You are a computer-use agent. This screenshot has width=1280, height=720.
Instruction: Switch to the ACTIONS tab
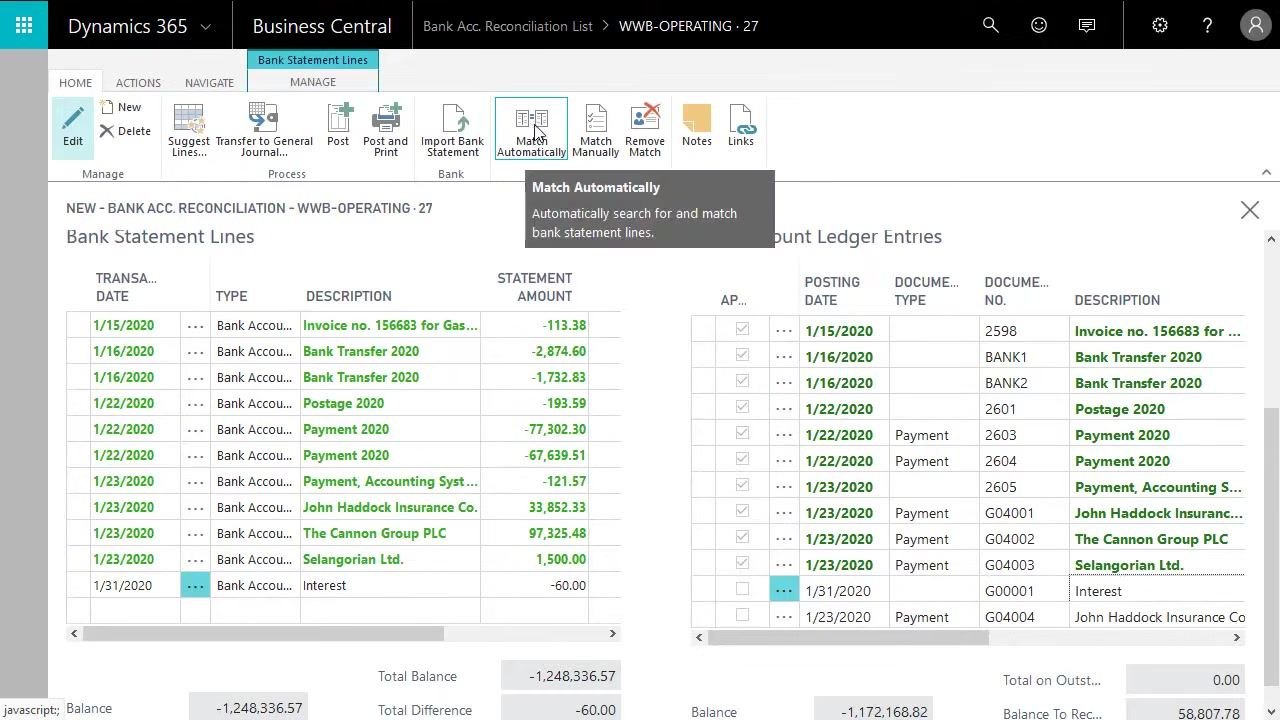coord(138,83)
